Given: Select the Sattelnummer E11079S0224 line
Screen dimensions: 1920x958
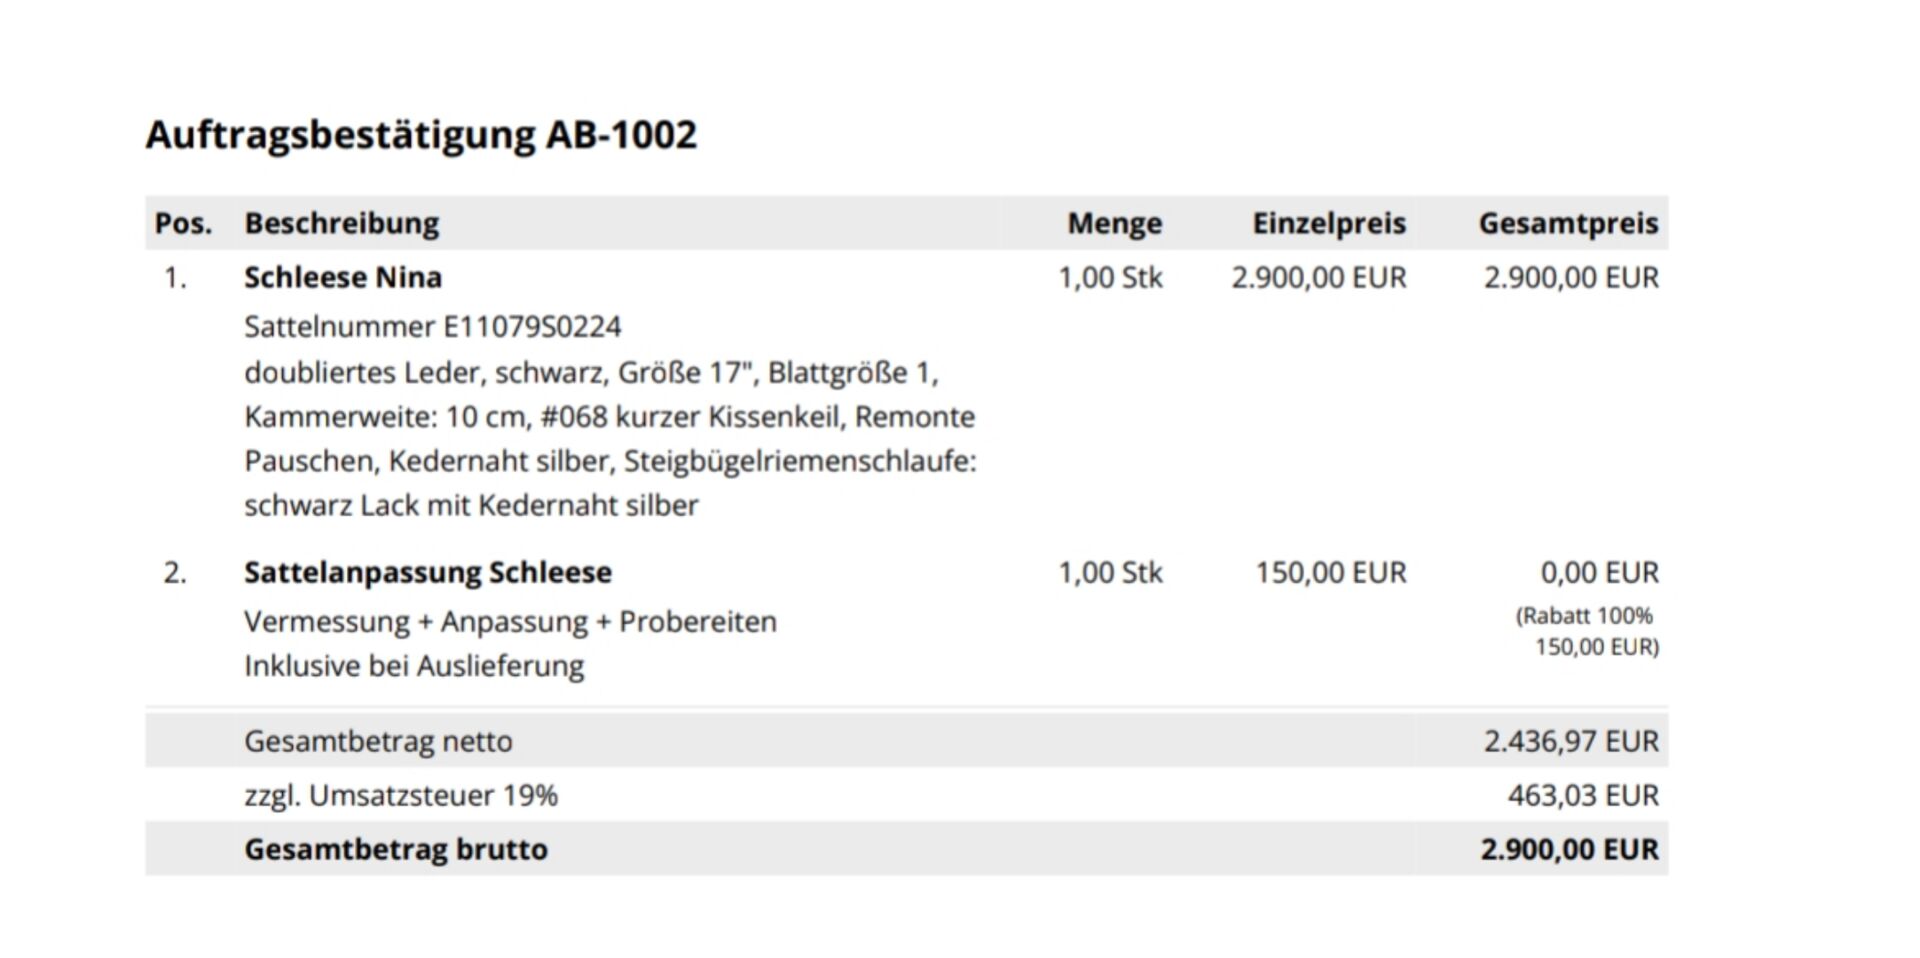Looking at the screenshot, I should (432, 327).
